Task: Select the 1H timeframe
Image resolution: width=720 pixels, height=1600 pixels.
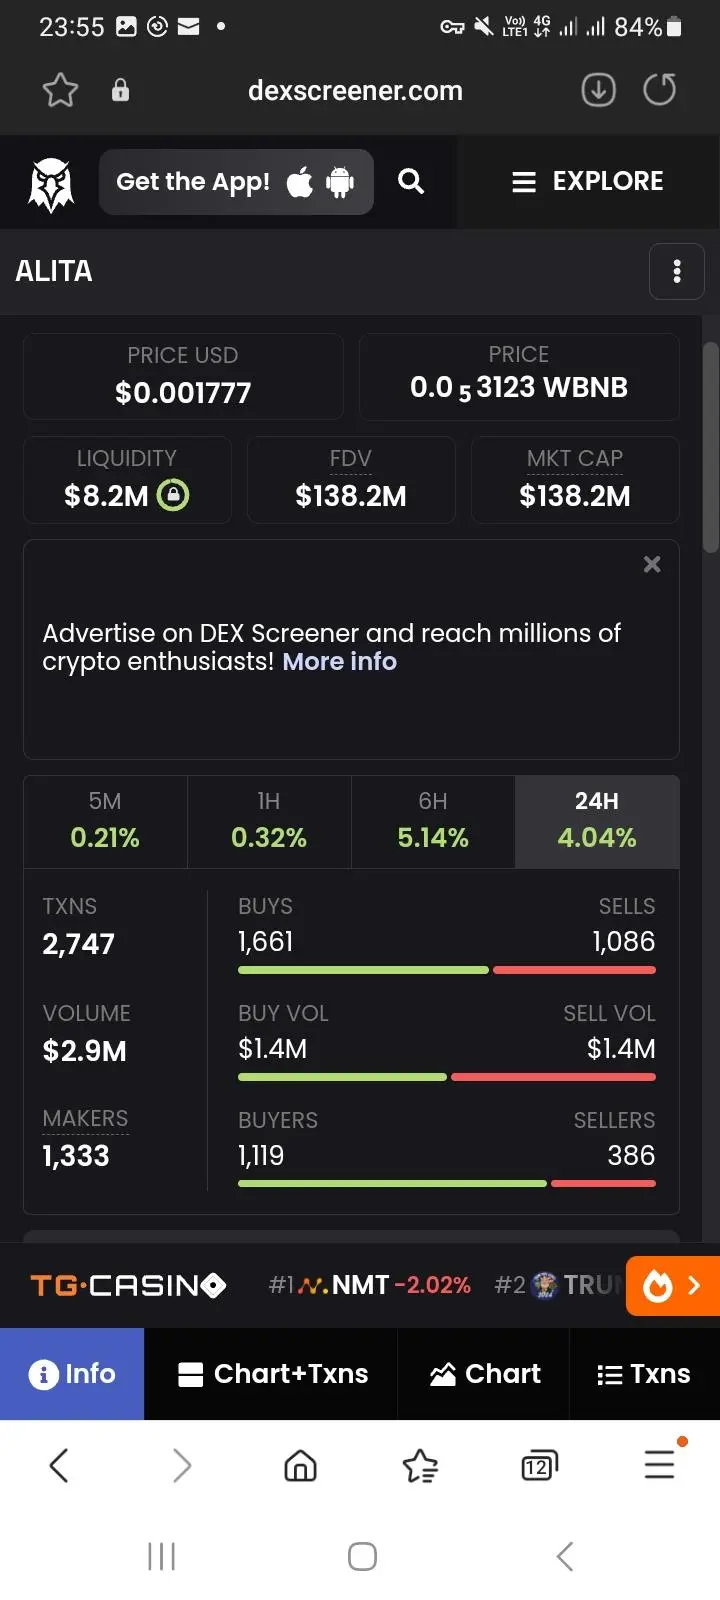Action: point(269,821)
